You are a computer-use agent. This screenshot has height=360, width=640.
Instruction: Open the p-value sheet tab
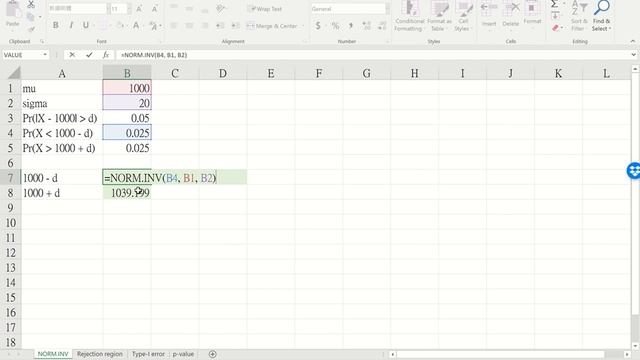coord(183,354)
